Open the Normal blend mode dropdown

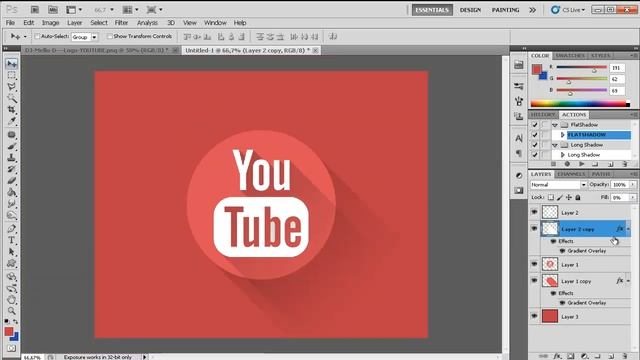pos(558,185)
